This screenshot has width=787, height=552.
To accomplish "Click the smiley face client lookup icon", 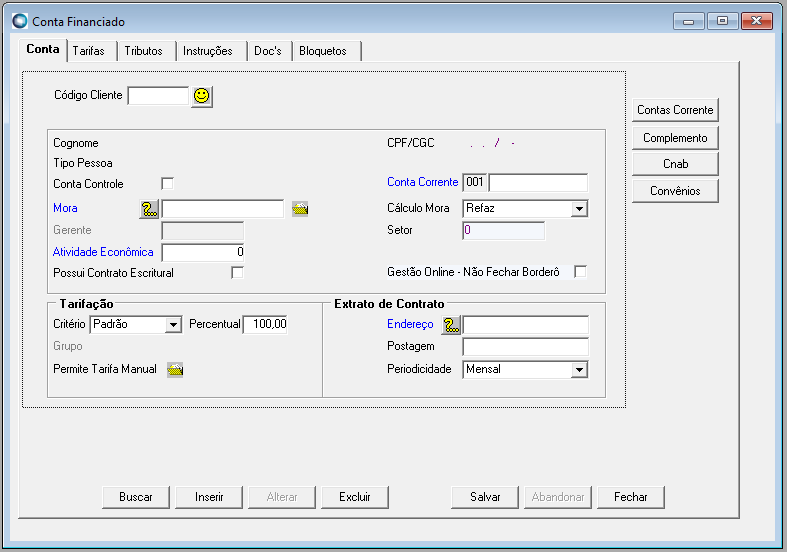I will point(202,96).
